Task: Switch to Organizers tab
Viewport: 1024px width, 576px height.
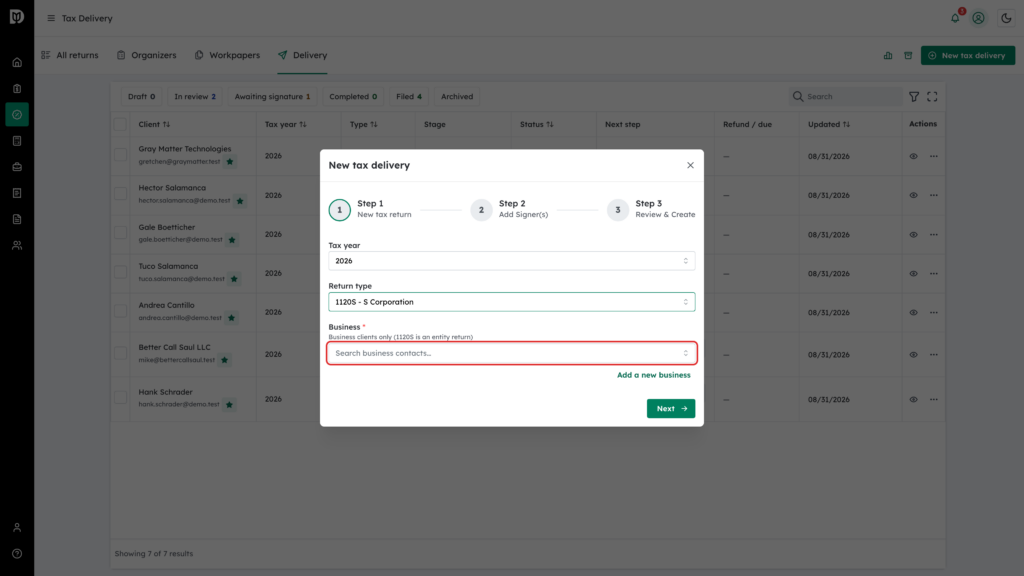Action: coord(147,56)
